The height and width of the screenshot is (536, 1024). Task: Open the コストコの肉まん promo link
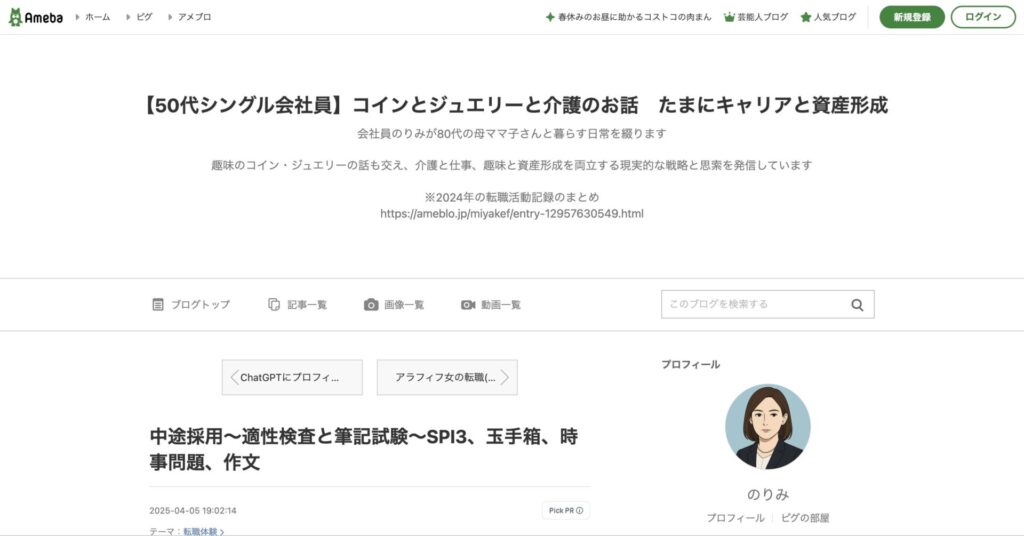(x=634, y=17)
